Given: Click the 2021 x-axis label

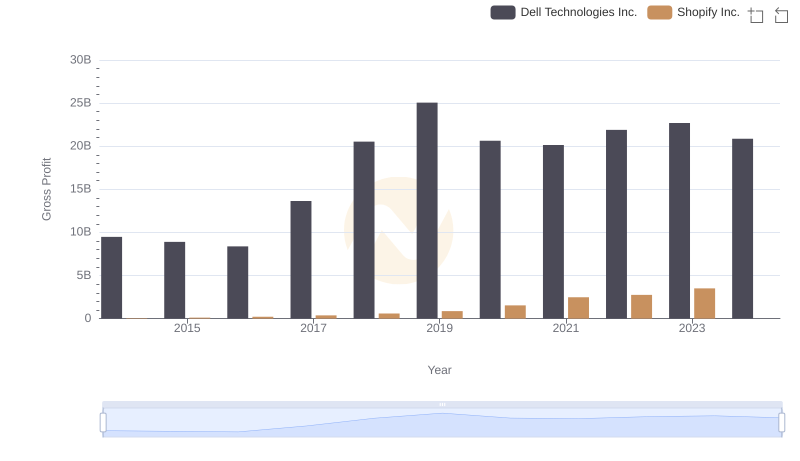Looking at the screenshot, I should click(566, 328).
